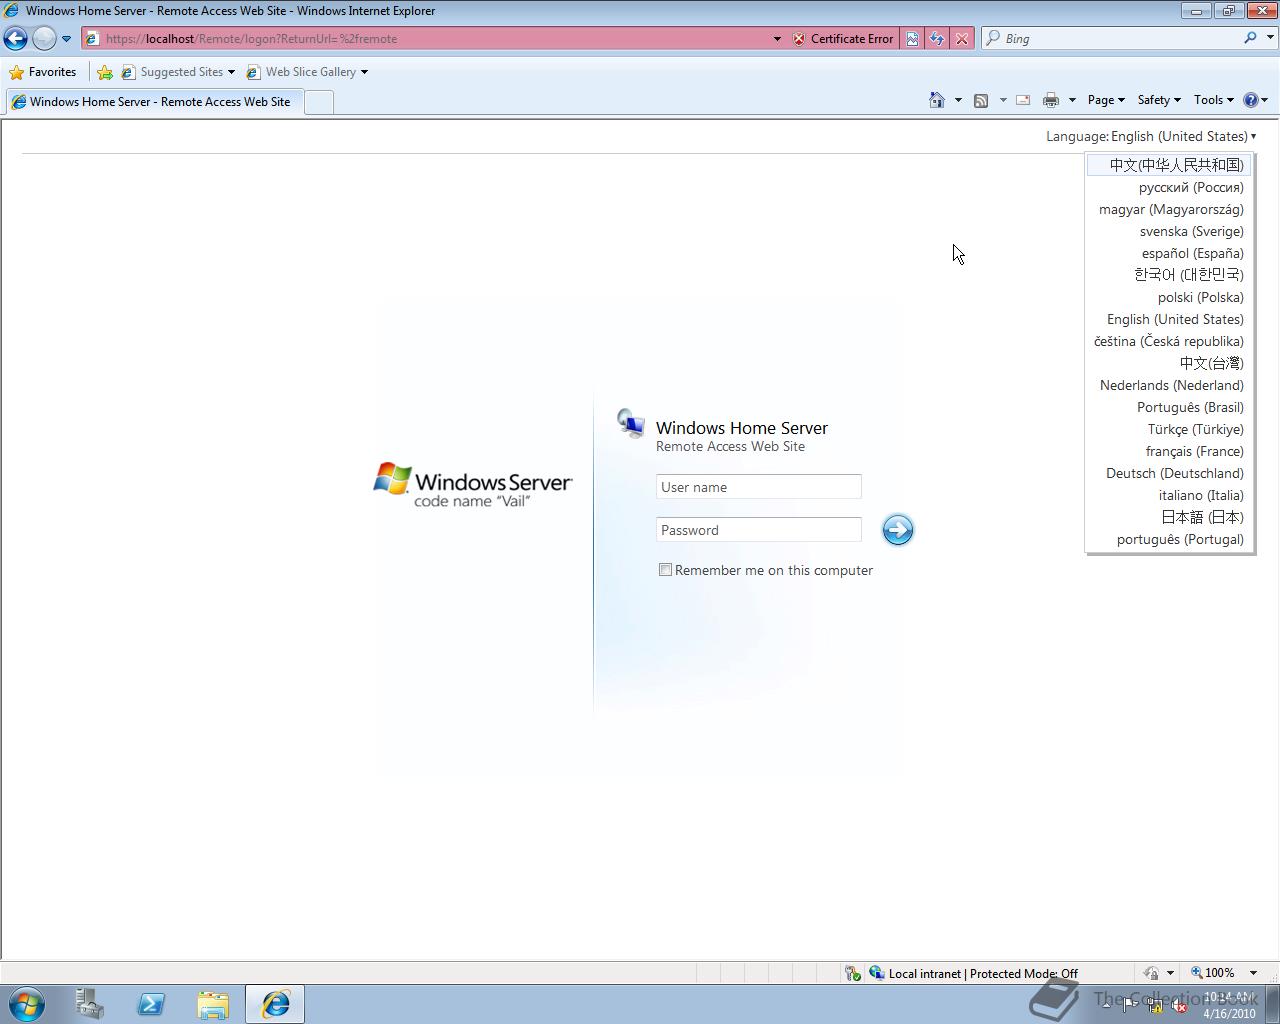Click the Add to Favorites Bar icon
This screenshot has height=1024, width=1280.
(105, 72)
